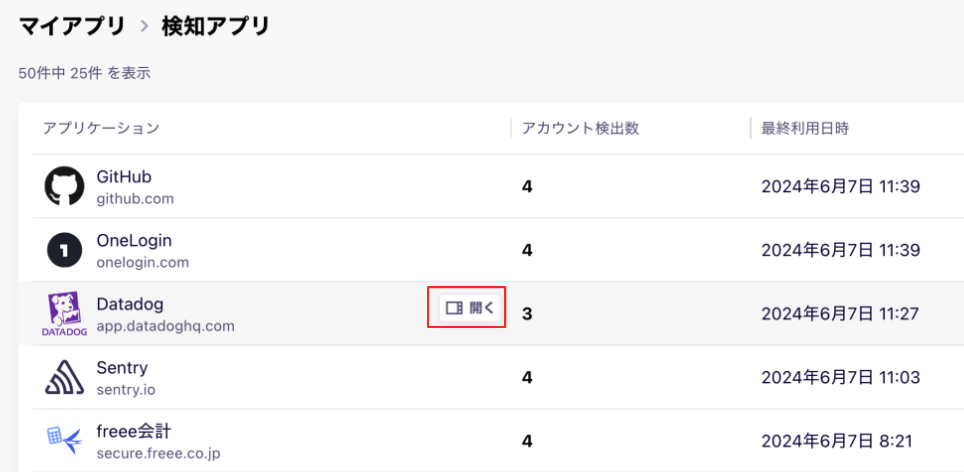This screenshot has width=964, height=472.
Task: Click the 検知アプリ breadcrumb title
Action: pyautogui.click(x=216, y=26)
